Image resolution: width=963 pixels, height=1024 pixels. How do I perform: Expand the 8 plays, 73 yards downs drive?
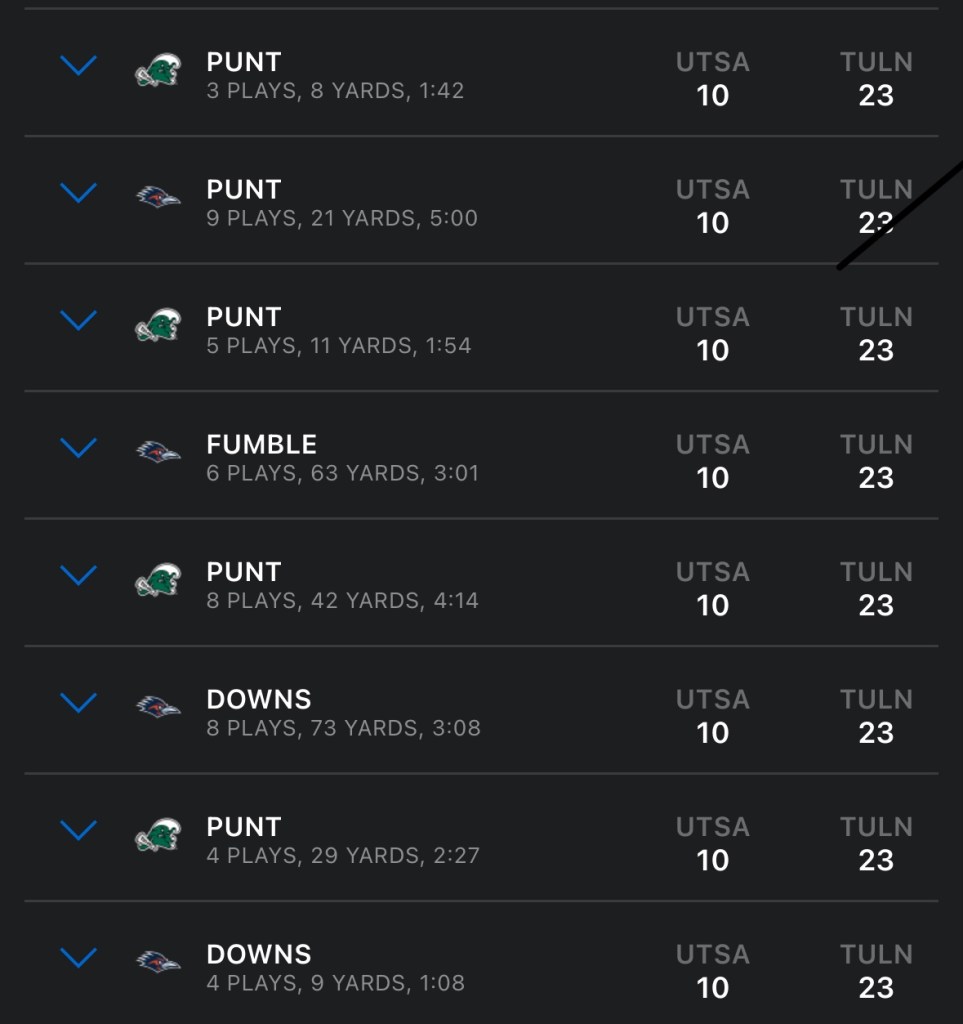pos(78,702)
